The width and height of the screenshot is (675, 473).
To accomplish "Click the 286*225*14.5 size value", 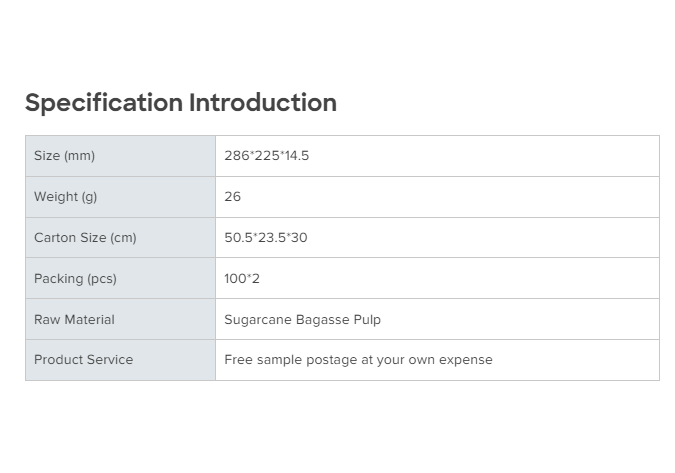I will [266, 156].
